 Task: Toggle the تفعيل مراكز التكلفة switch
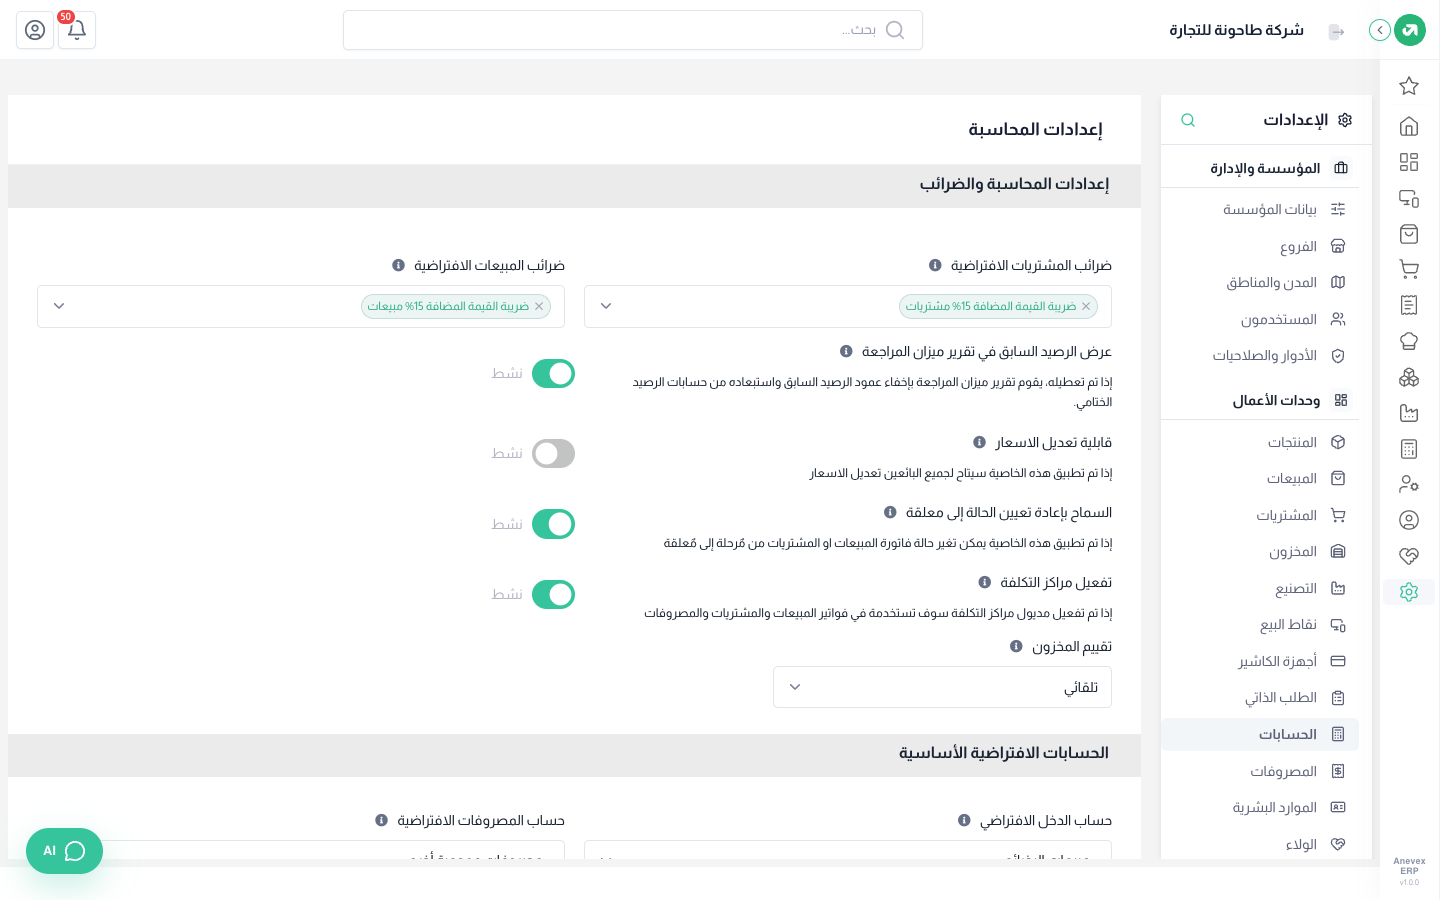point(553,594)
